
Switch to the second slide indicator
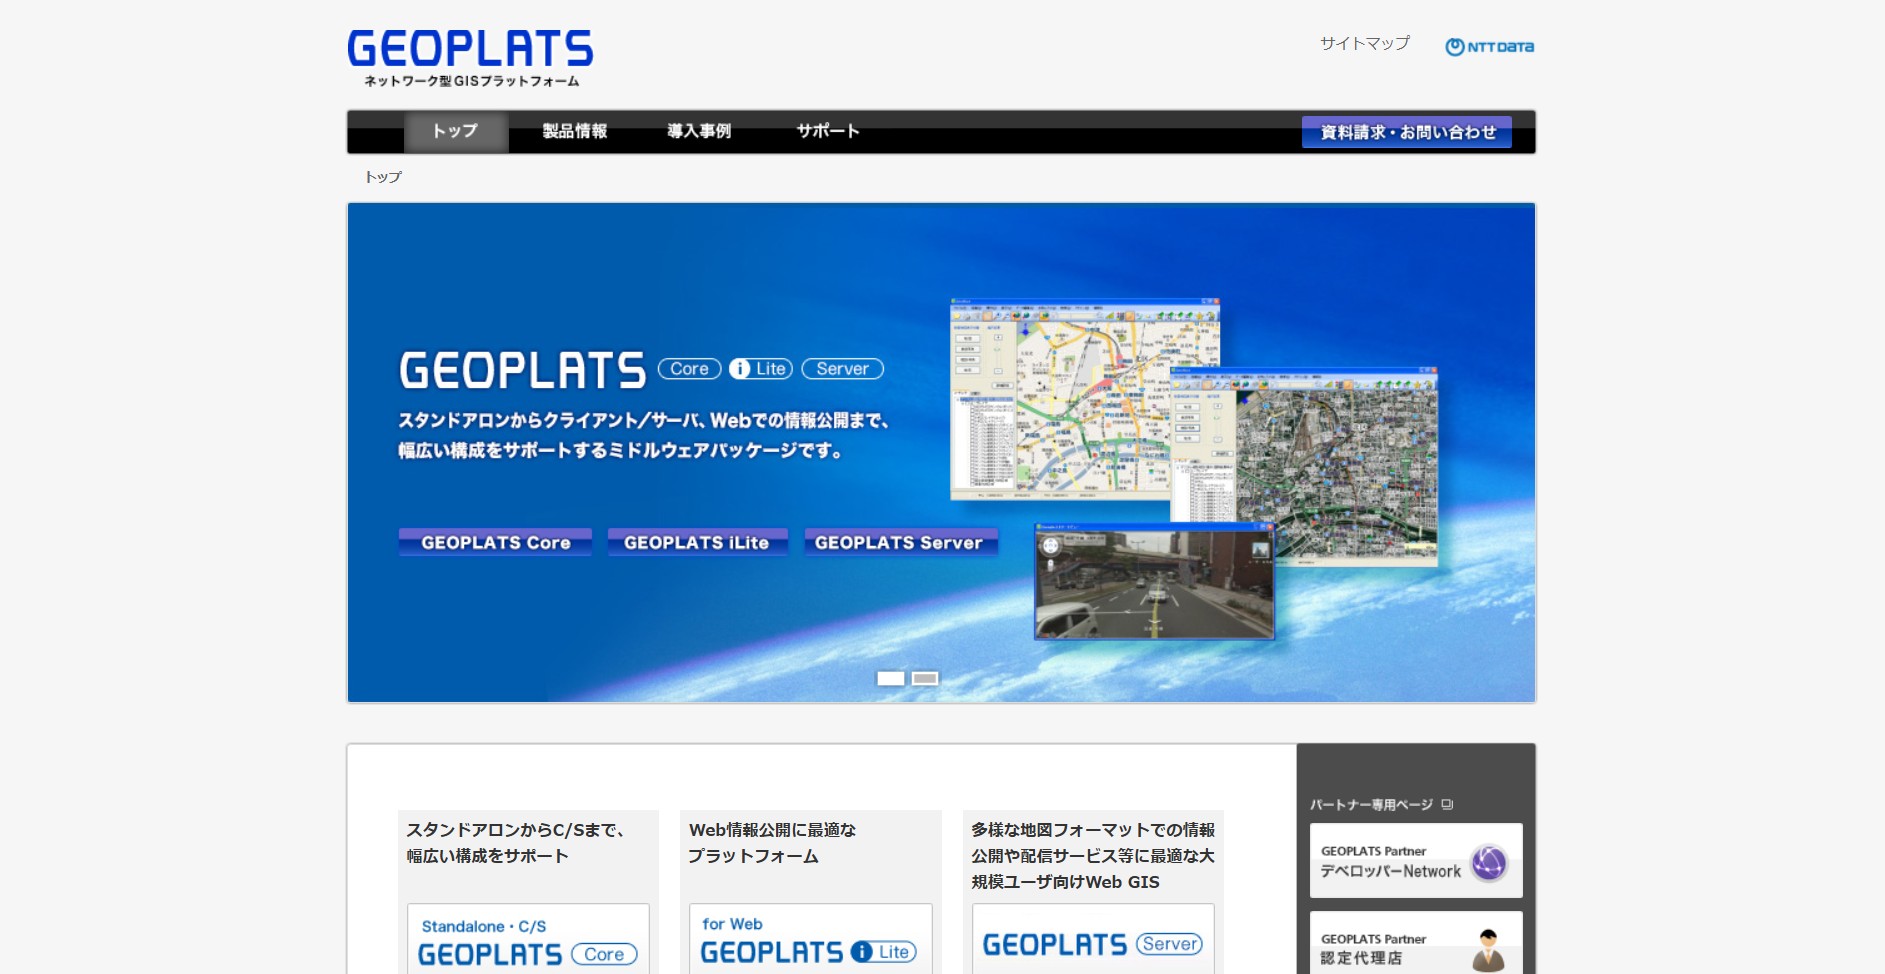[925, 679]
